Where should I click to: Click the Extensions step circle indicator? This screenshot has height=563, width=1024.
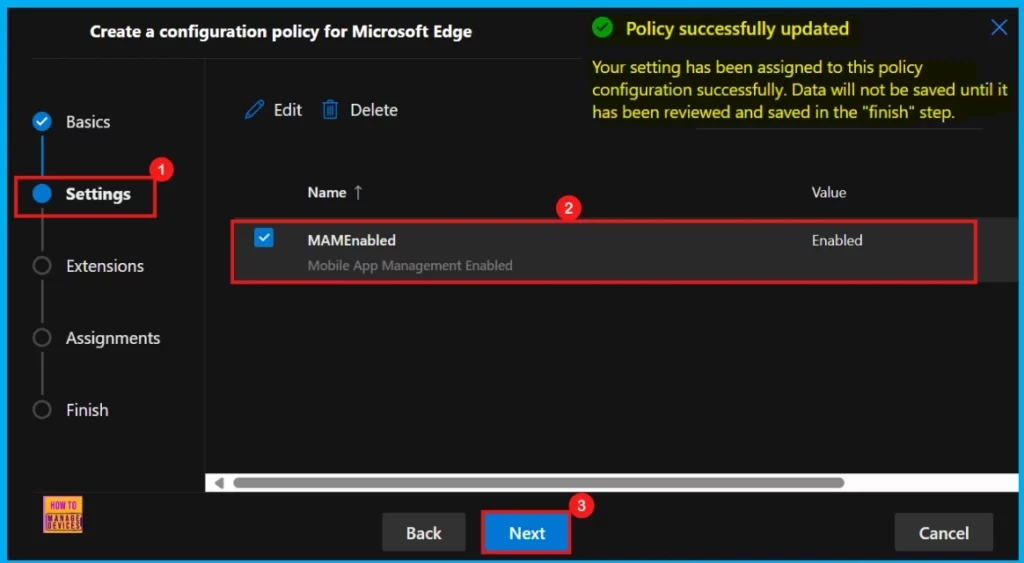[42, 266]
